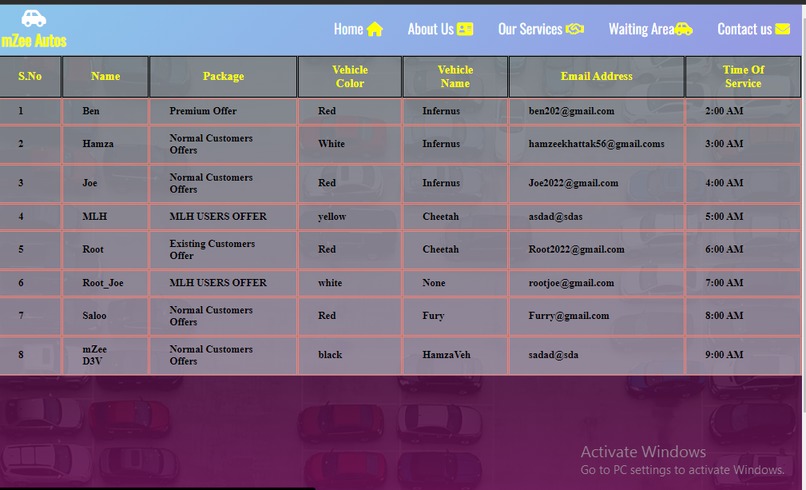This screenshot has height=490, width=806.
Task: Click the email Furry@gmail.com
Action: pos(569,316)
